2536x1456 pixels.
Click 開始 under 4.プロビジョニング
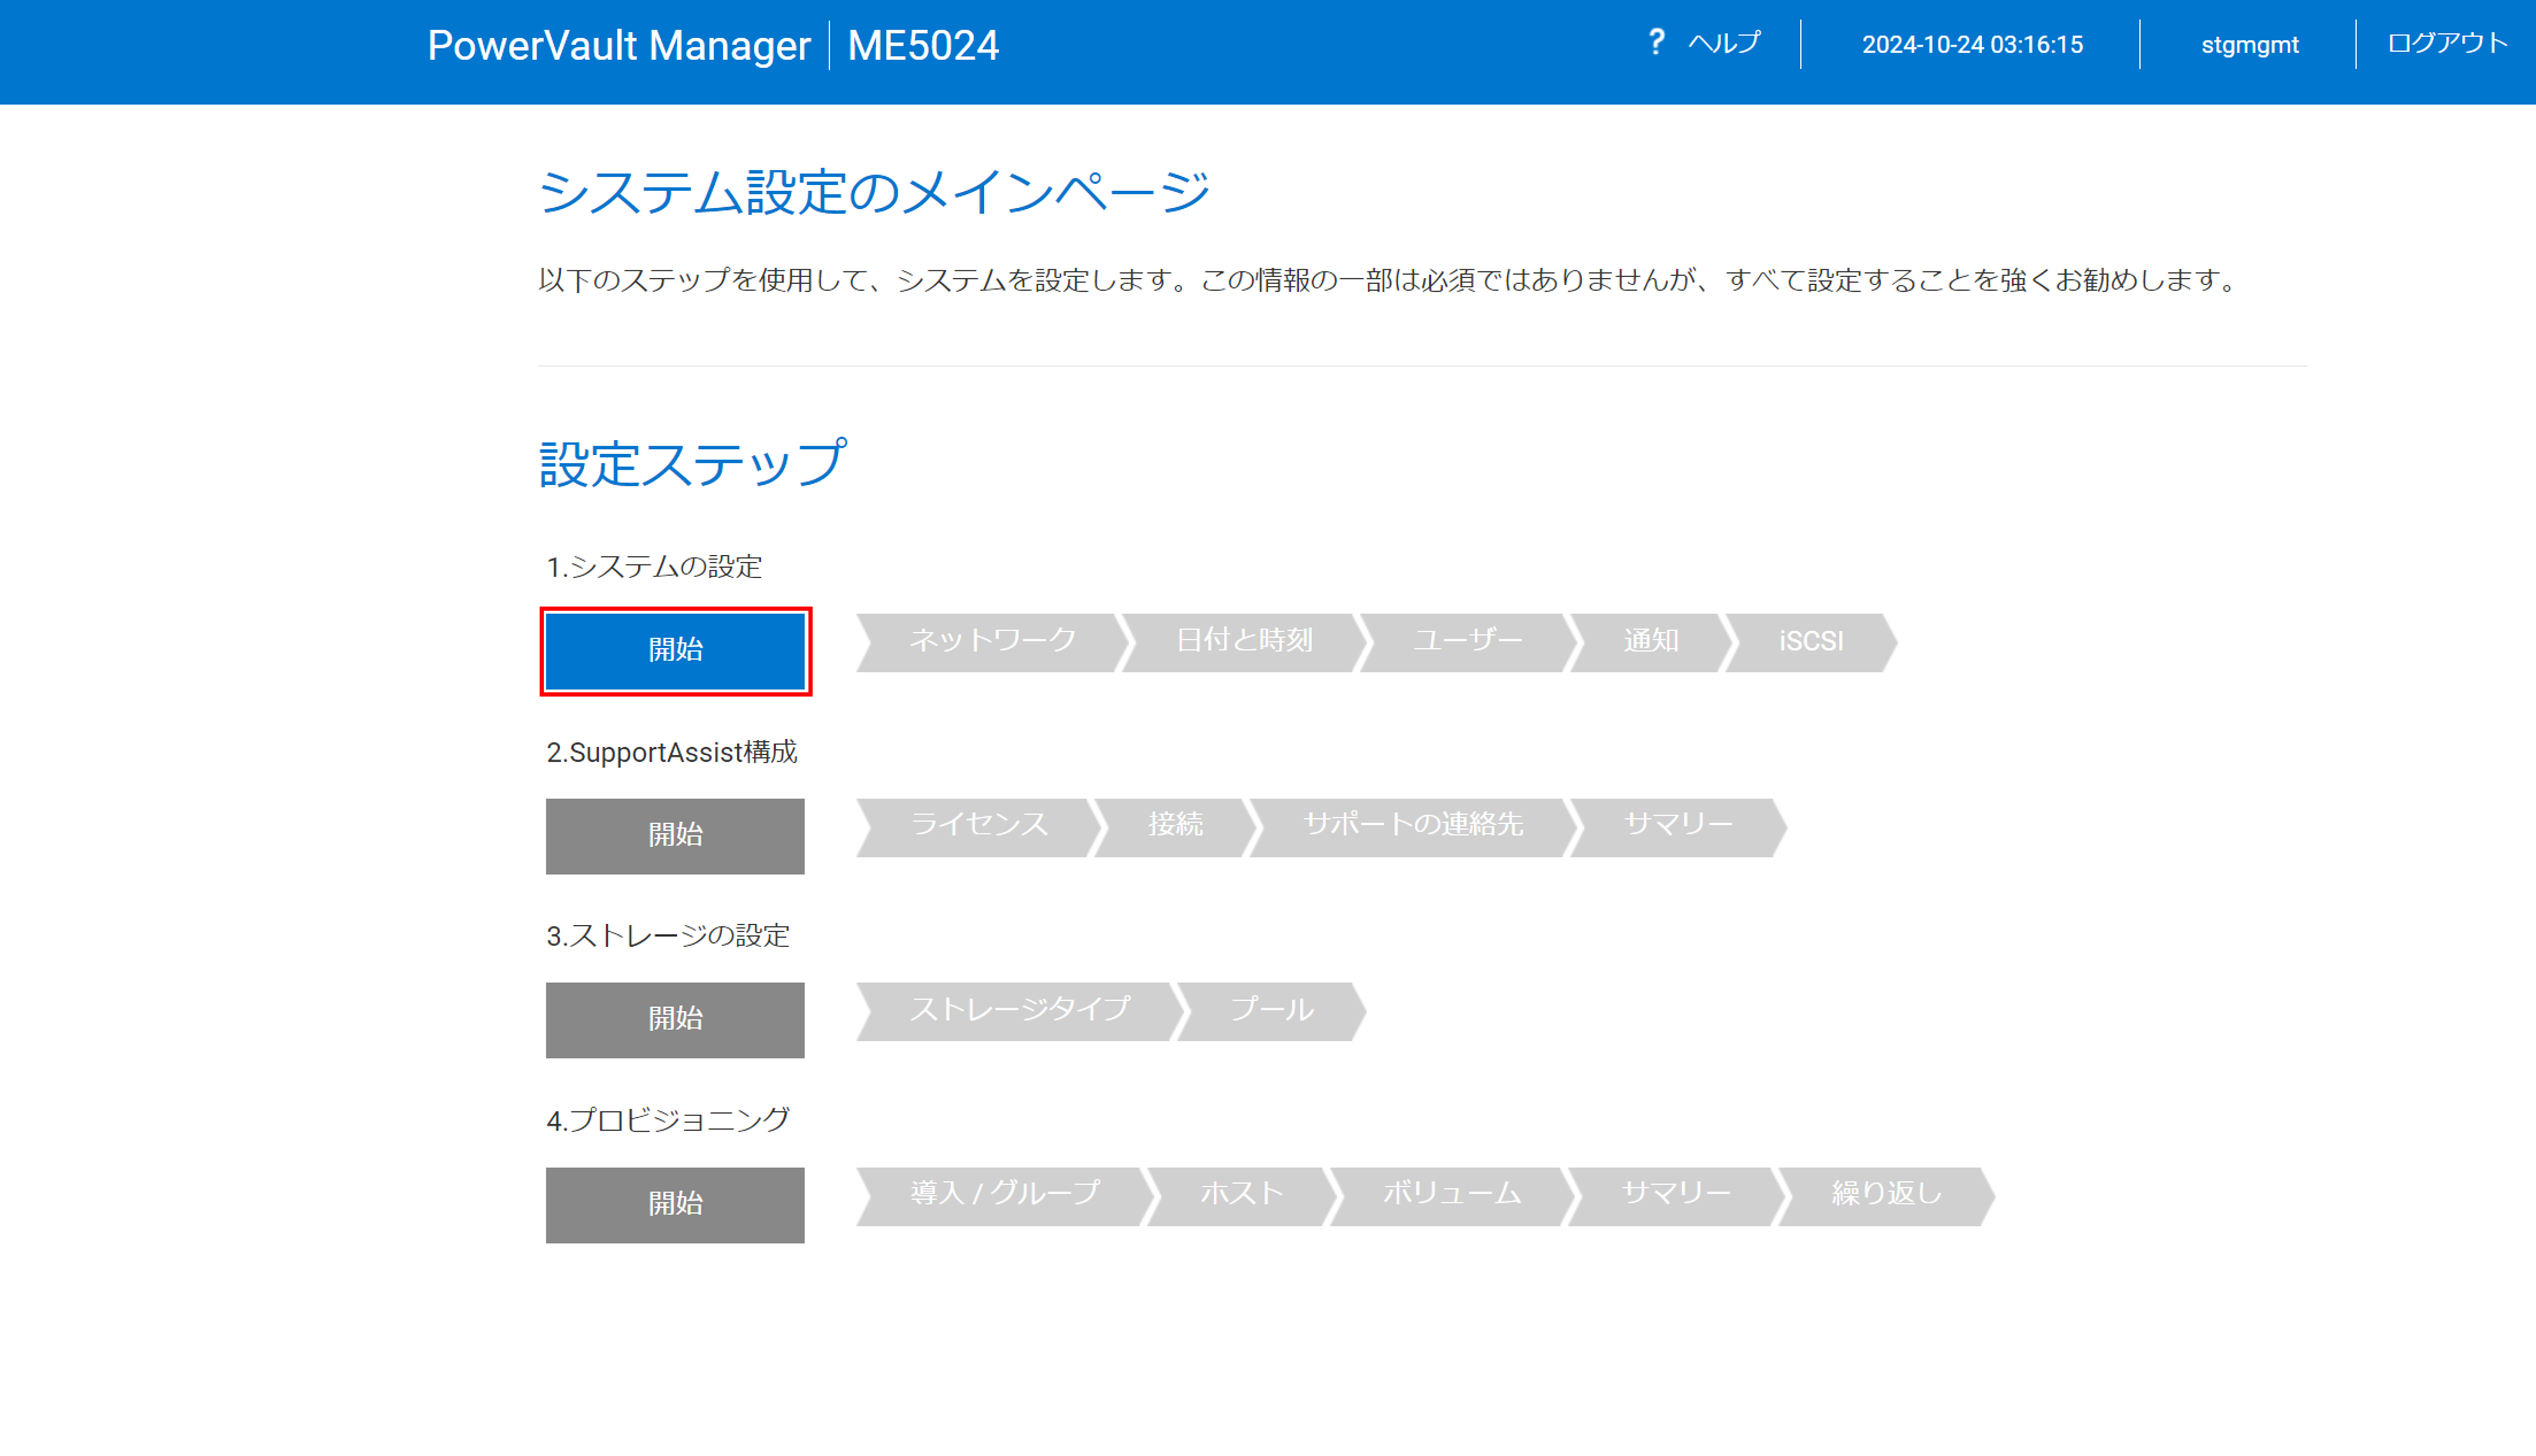point(675,1204)
